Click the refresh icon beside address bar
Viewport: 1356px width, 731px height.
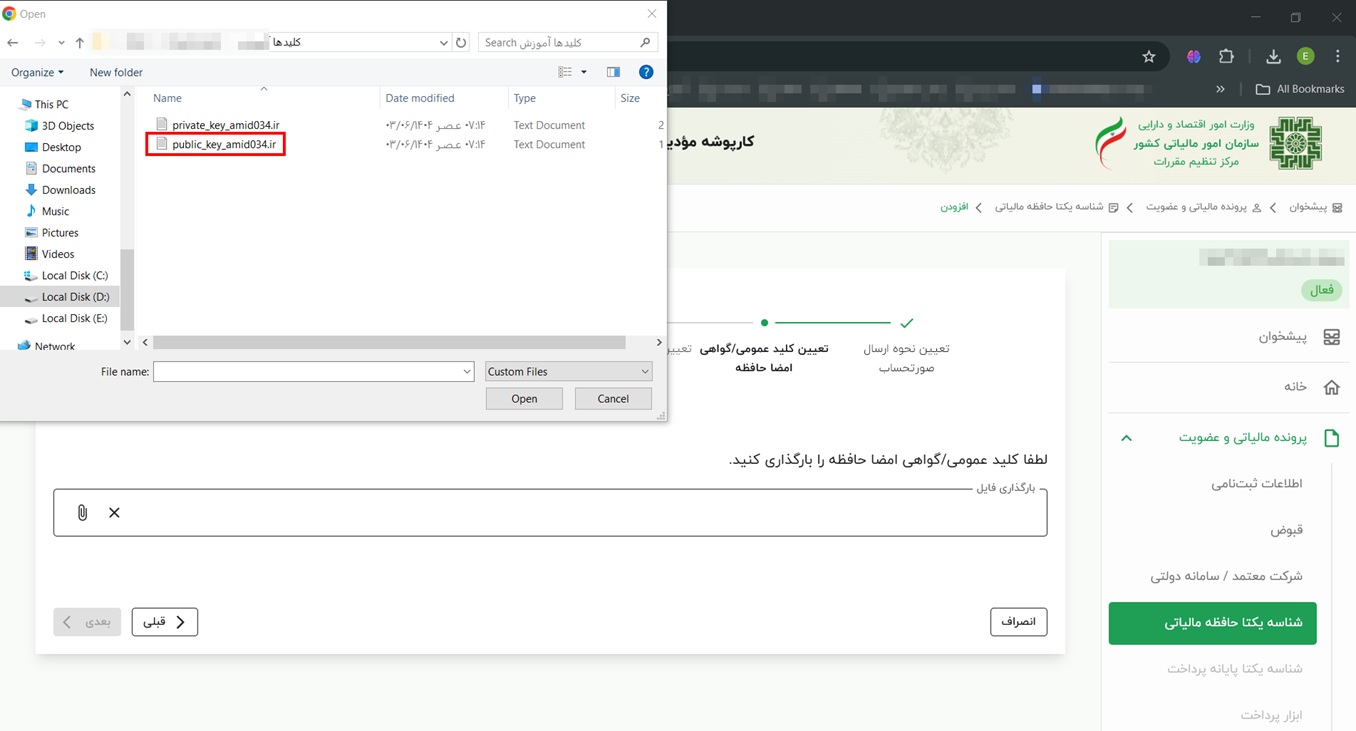(x=461, y=43)
